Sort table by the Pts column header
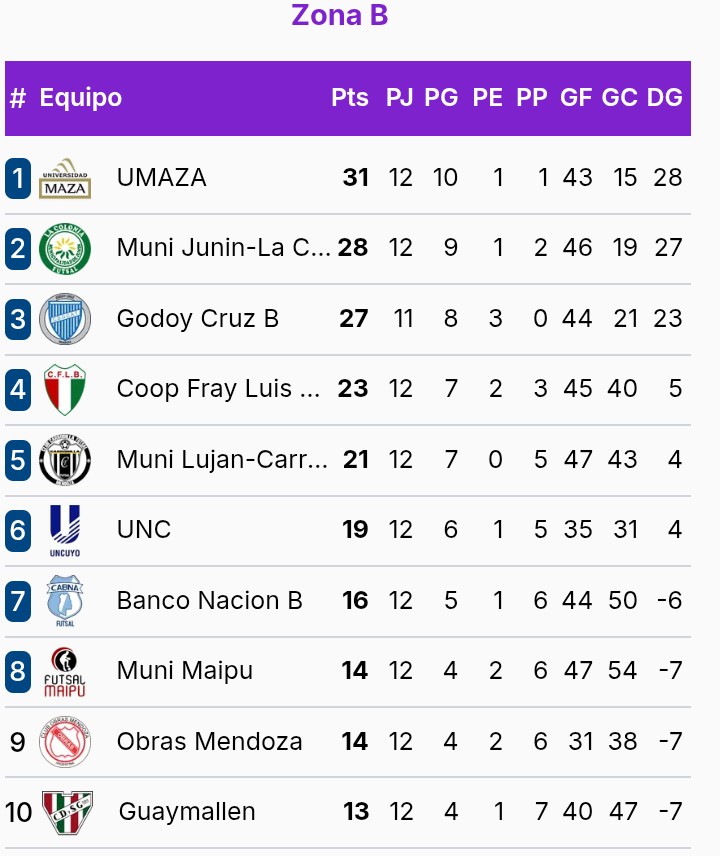 [x=350, y=98]
